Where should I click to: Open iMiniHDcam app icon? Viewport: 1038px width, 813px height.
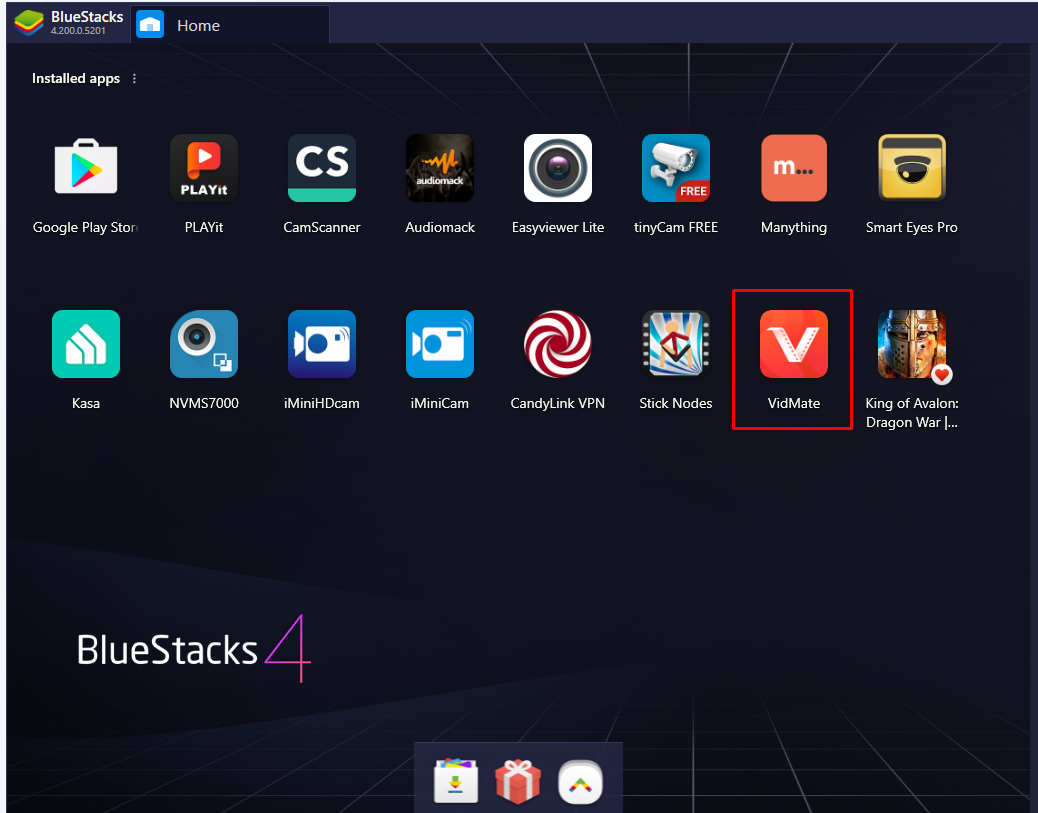tap(322, 344)
